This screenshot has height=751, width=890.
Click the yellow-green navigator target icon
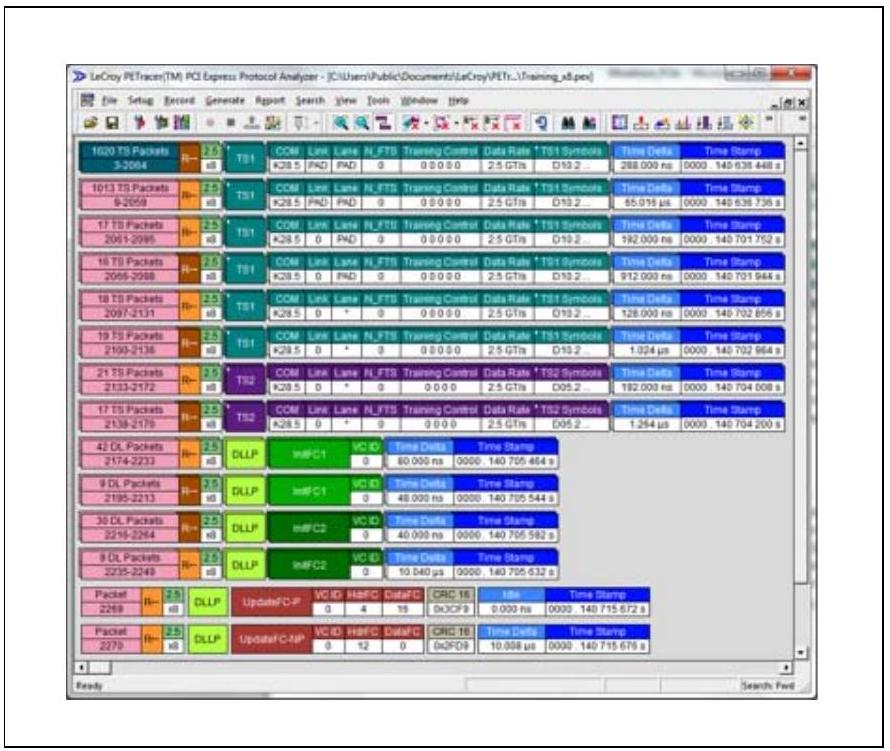pyautogui.click(x=746, y=123)
